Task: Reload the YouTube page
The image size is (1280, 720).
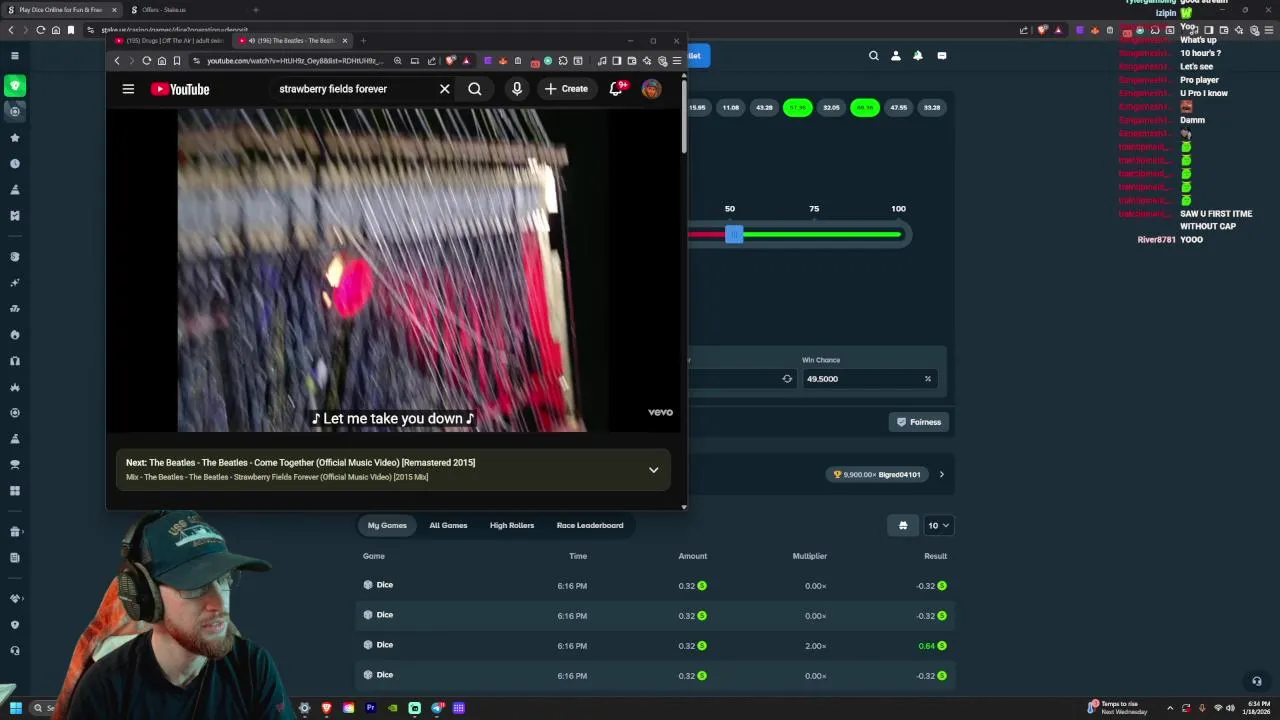Action: pyautogui.click(x=146, y=61)
